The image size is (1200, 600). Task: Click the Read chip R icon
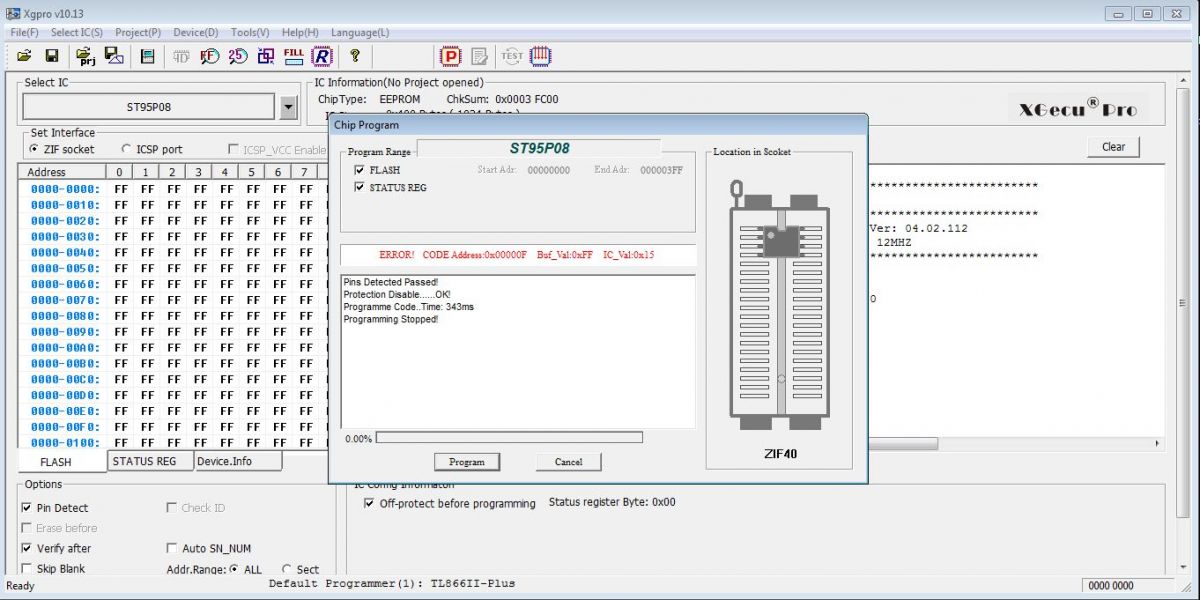(322, 56)
